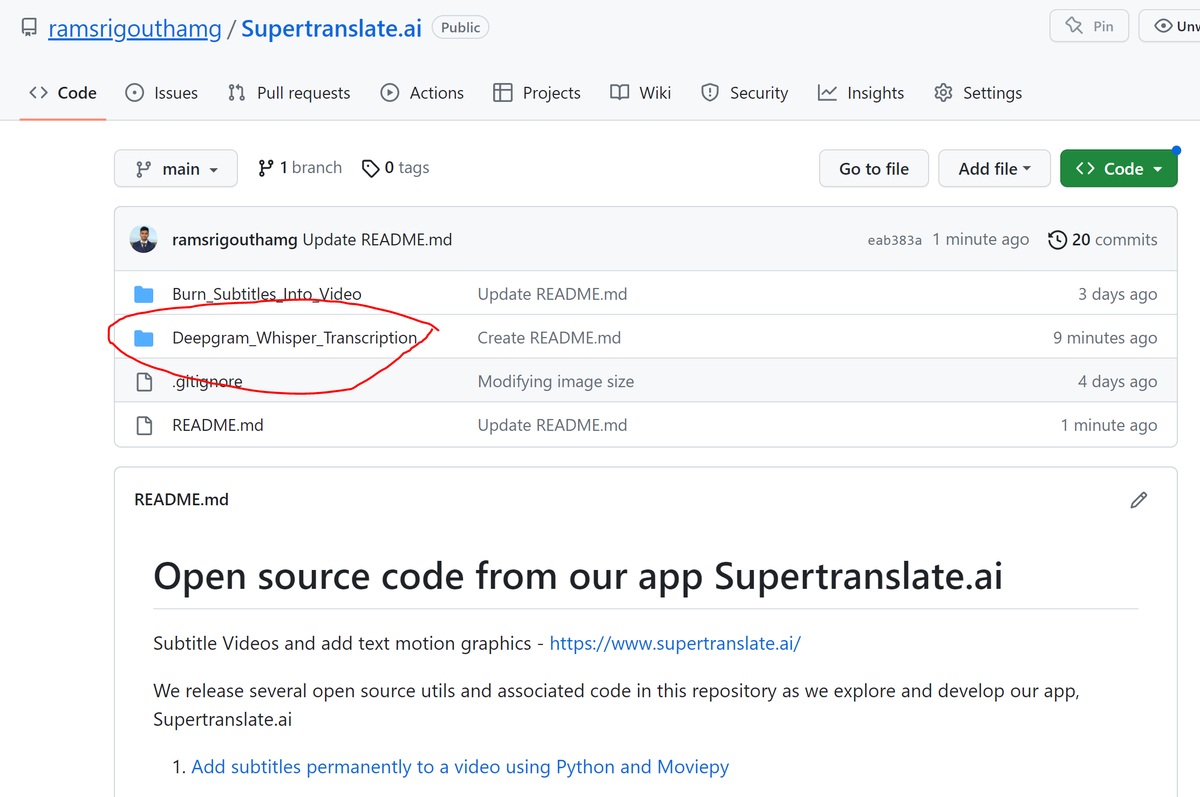Click the Wiki book icon

(620, 93)
